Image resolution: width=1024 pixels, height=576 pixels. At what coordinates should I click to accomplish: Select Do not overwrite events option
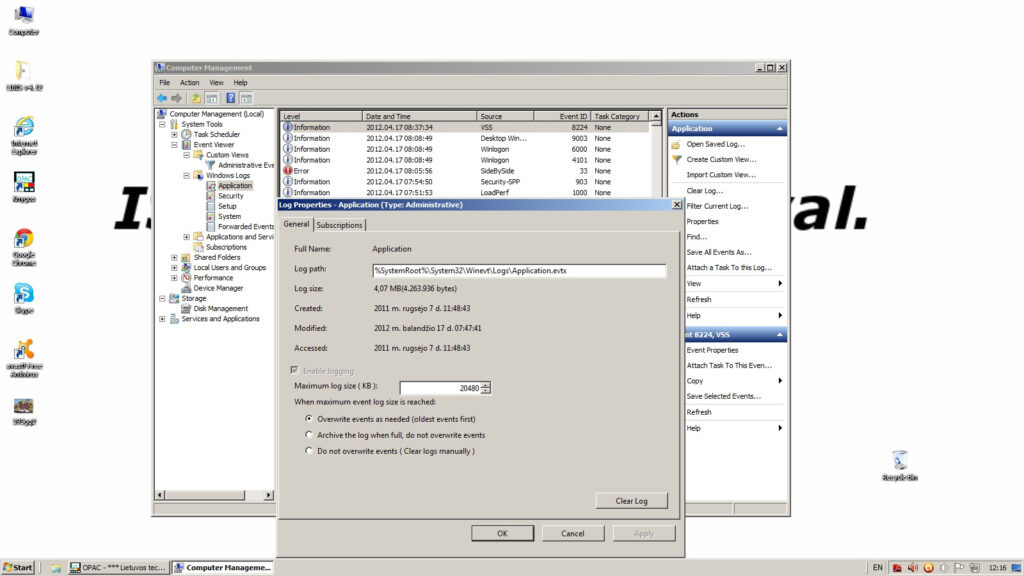(x=309, y=451)
